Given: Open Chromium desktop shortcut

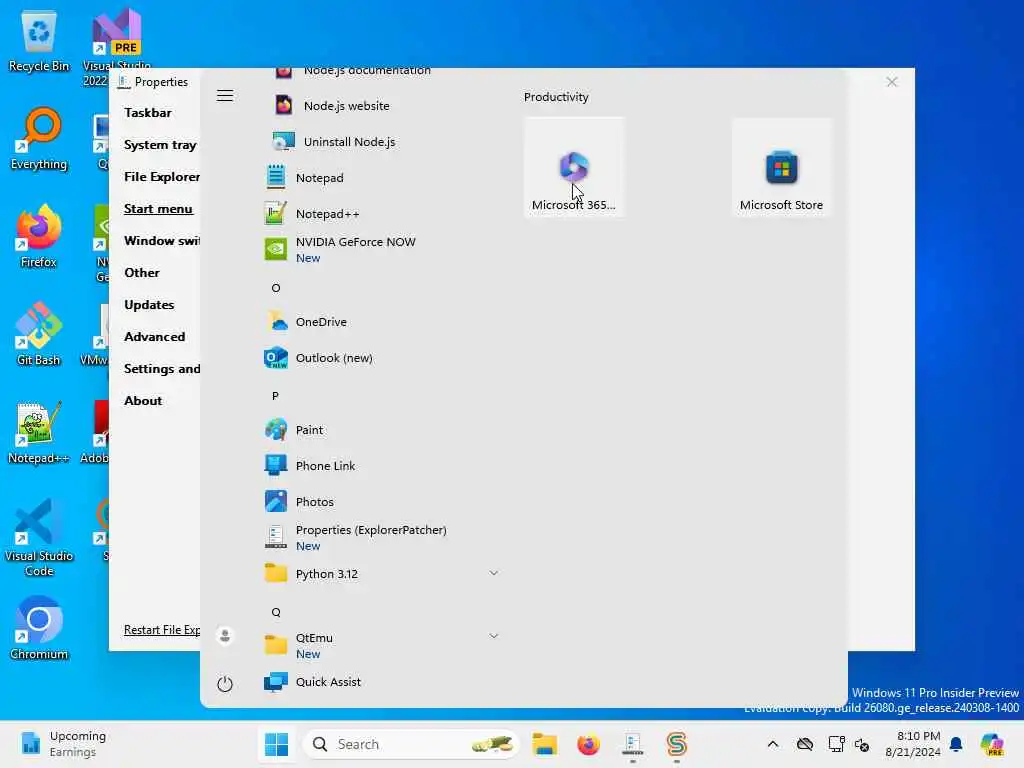Looking at the screenshot, I should tap(39, 628).
